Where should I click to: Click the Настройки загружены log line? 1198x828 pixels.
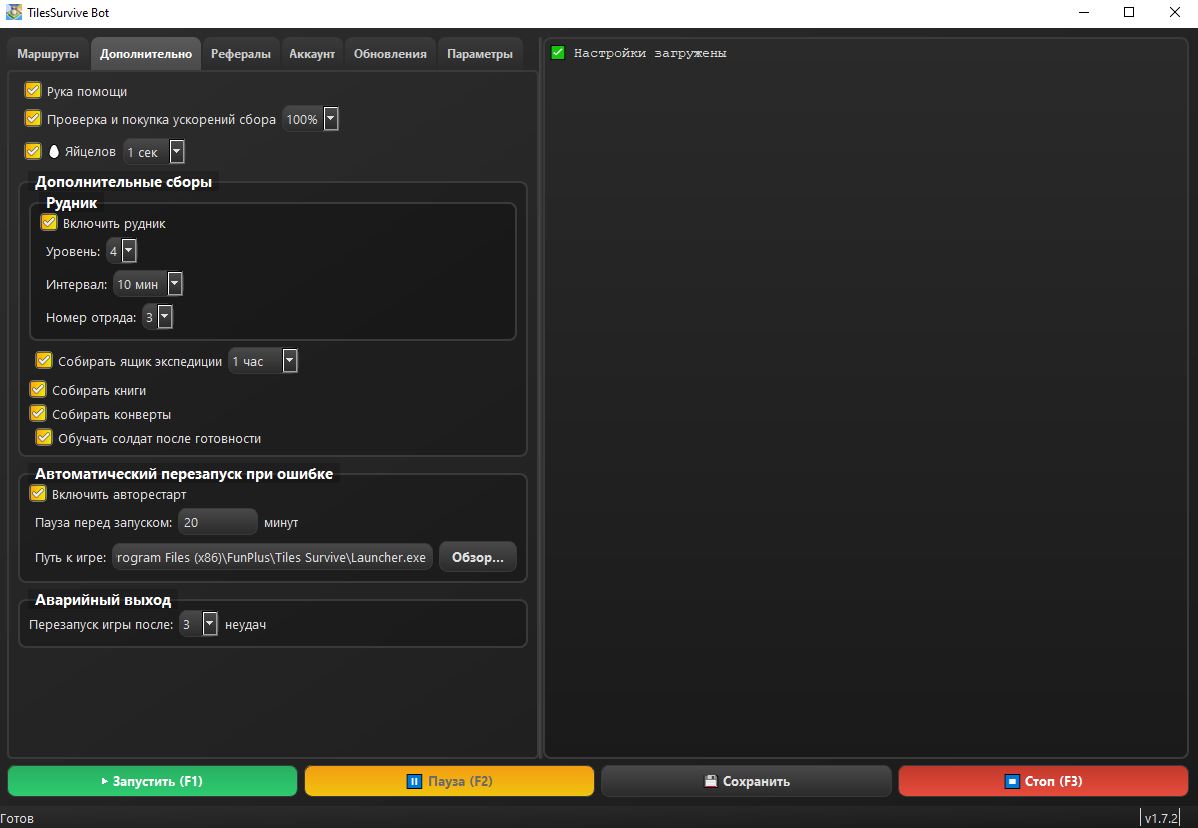pos(649,53)
